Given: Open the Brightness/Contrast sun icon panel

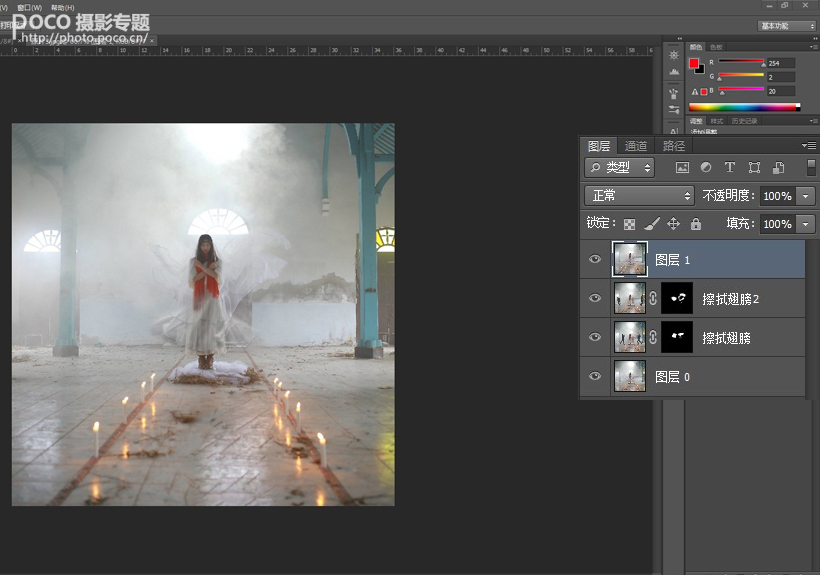Looking at the screenshot, I should coord(674,55).
